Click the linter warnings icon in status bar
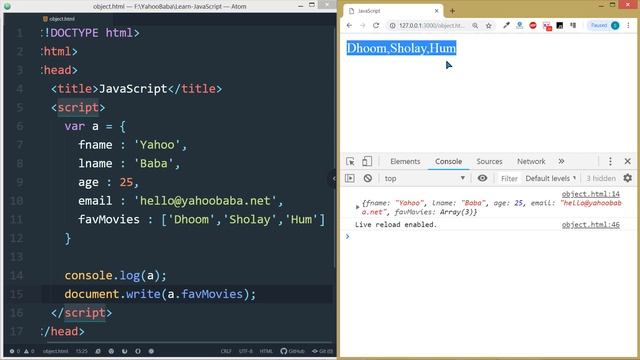This screenshot has height=360, width=640. click(x=29, y=351)
